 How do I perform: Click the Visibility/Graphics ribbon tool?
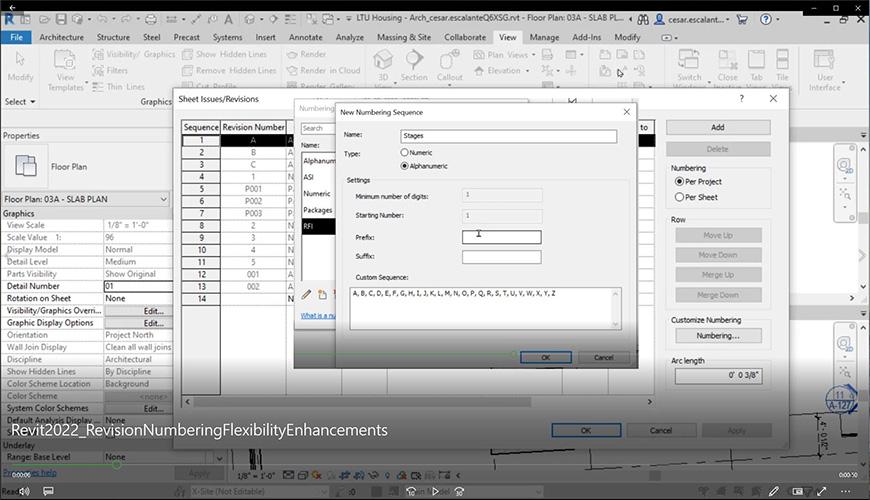(x=134, y=54)
